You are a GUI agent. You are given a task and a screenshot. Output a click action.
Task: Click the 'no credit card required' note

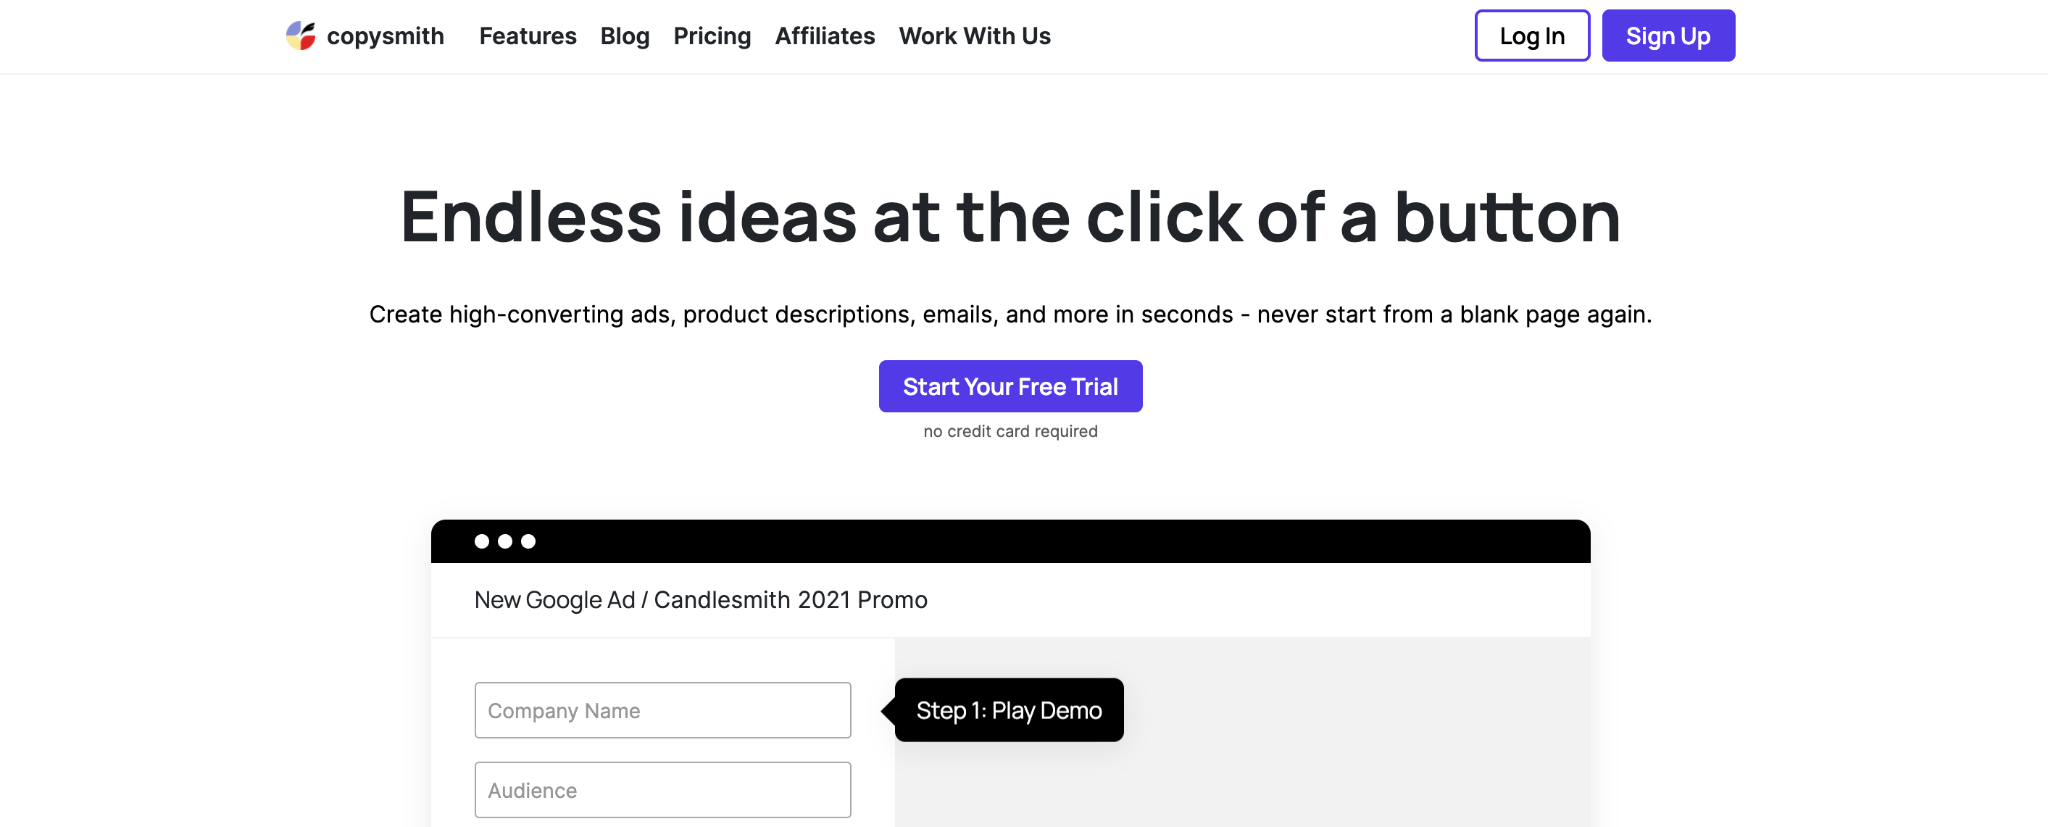click(x=1010, y=431)
